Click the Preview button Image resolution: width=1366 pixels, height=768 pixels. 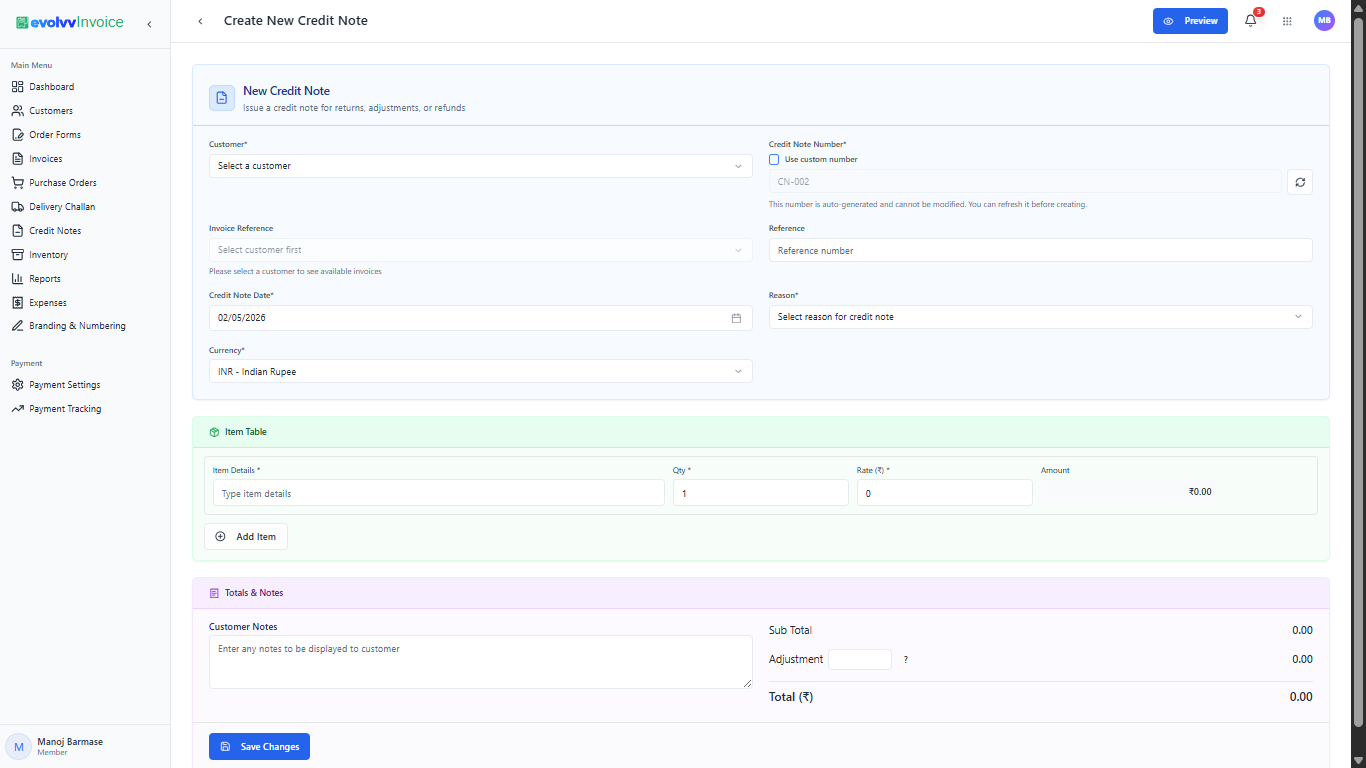[x=1190, y=21]
